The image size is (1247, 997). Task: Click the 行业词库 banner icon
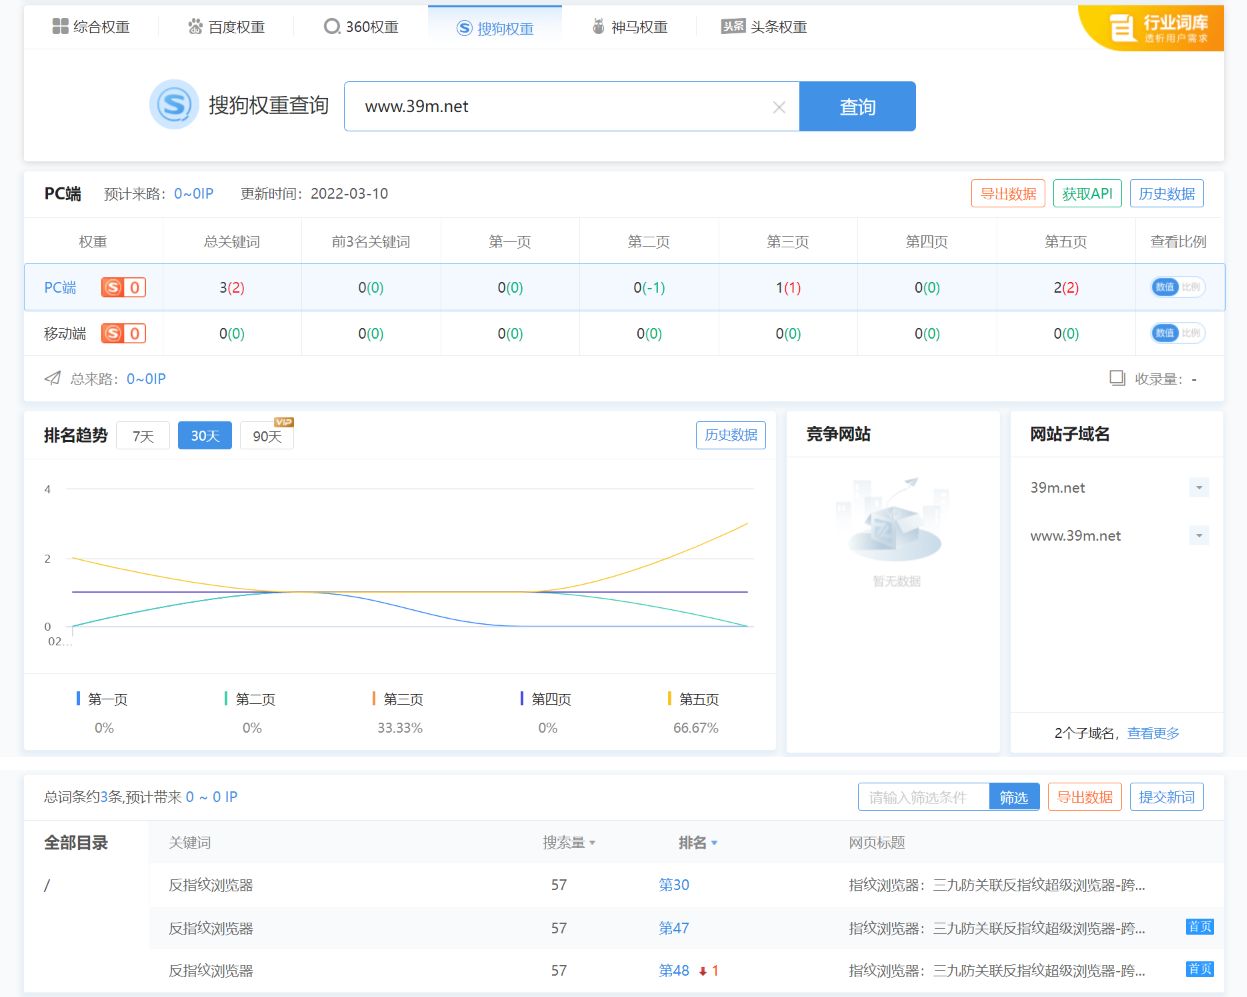click(1151, 28)
